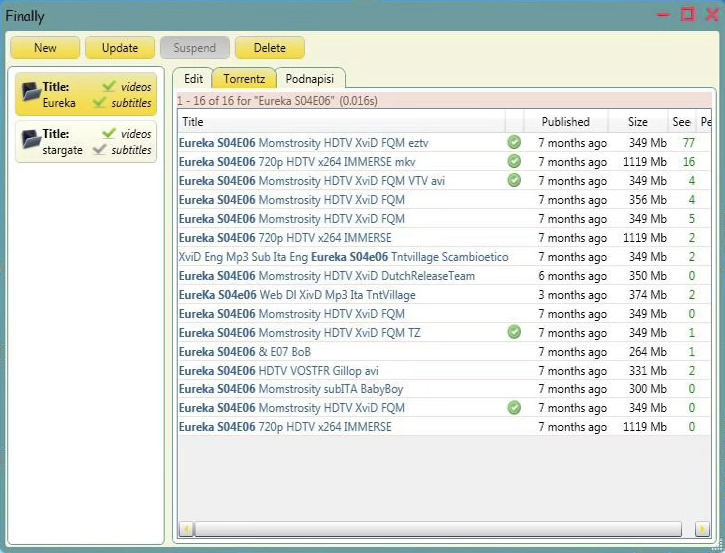Open Eureka S04E06 Momstrosity subITA BabyBoy
The height and width of the screenshot is (553, 725).
291,388
